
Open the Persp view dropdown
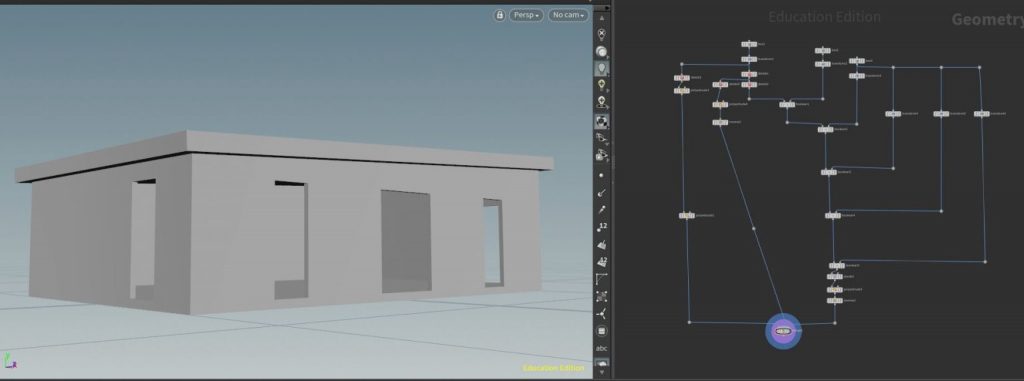point(526,15)
